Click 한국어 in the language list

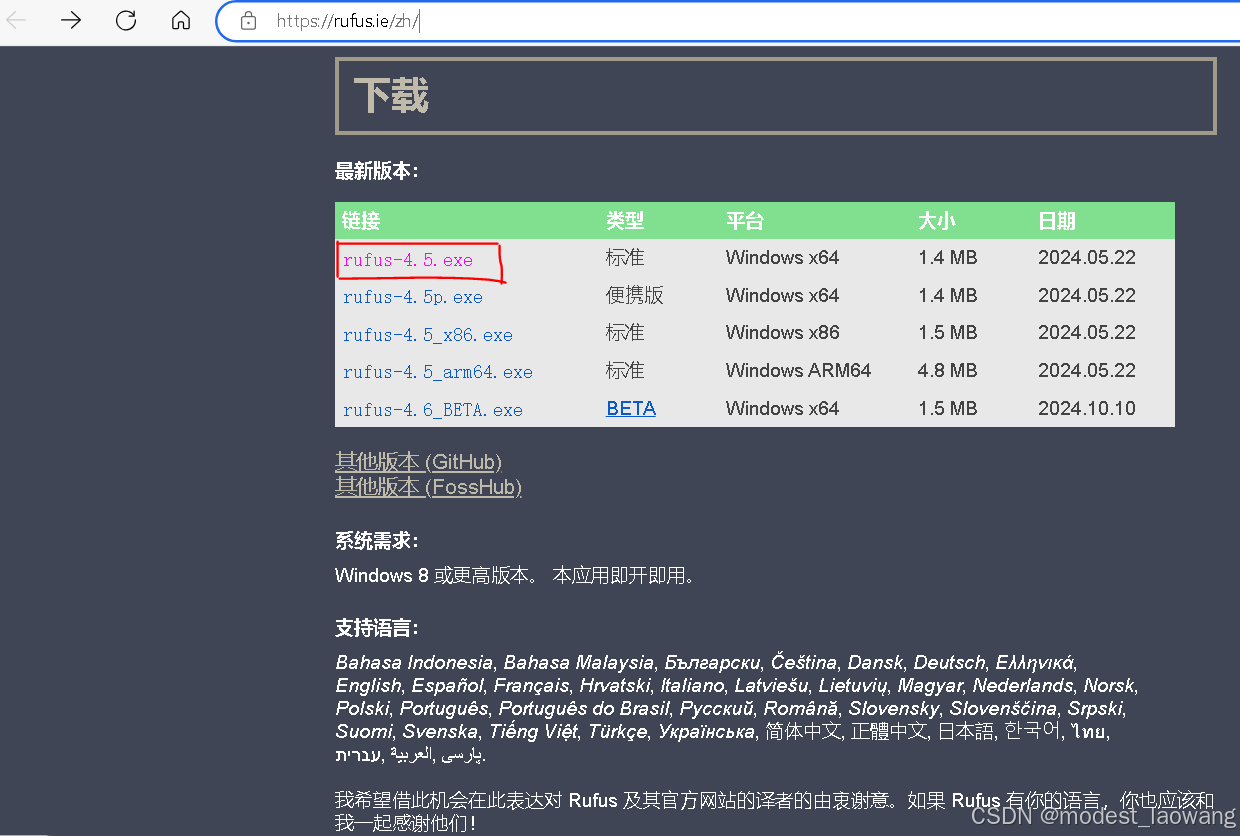(1033, 732)
